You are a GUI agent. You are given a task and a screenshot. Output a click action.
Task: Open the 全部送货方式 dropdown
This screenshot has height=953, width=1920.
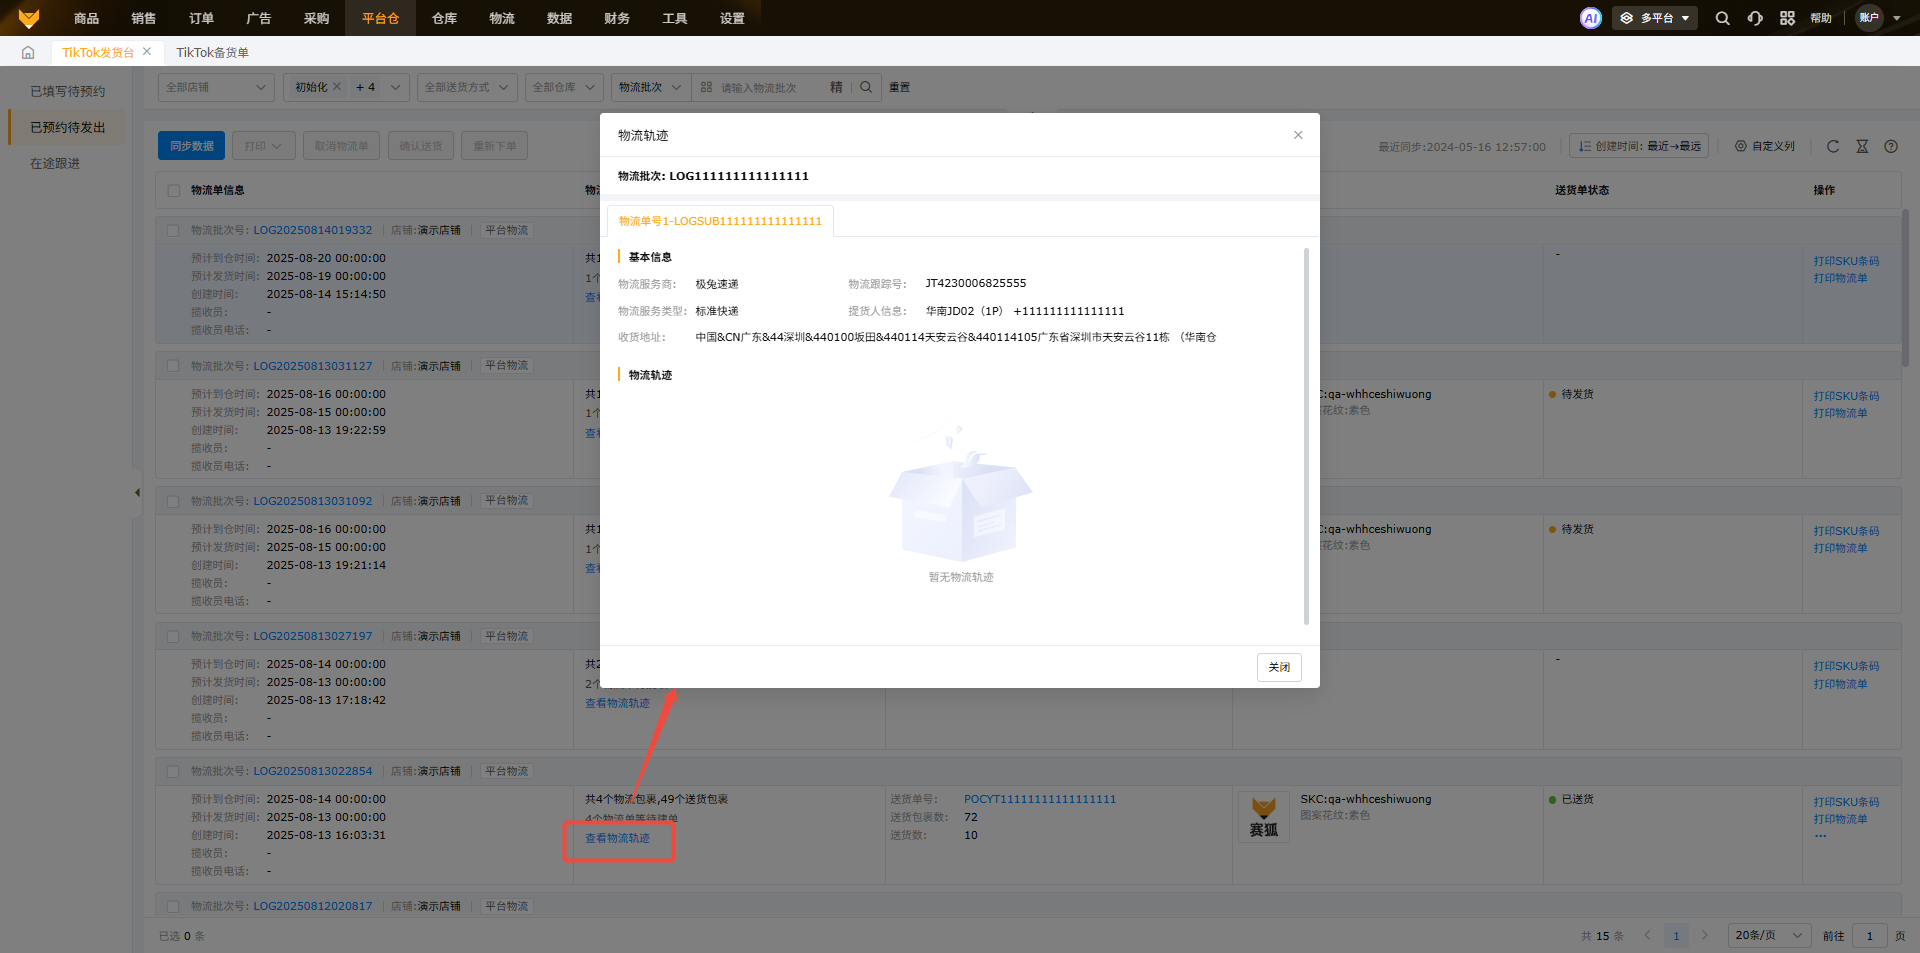click(467, 87)
